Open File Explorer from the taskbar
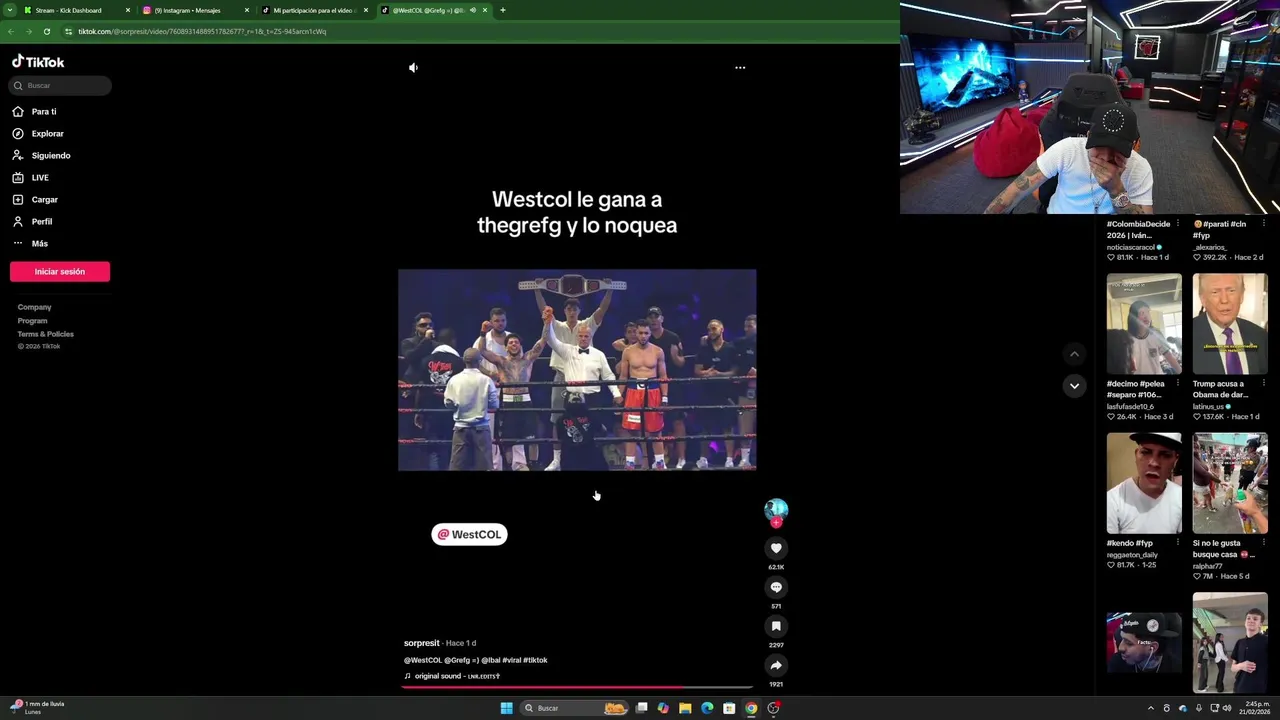 pos(685,708)
